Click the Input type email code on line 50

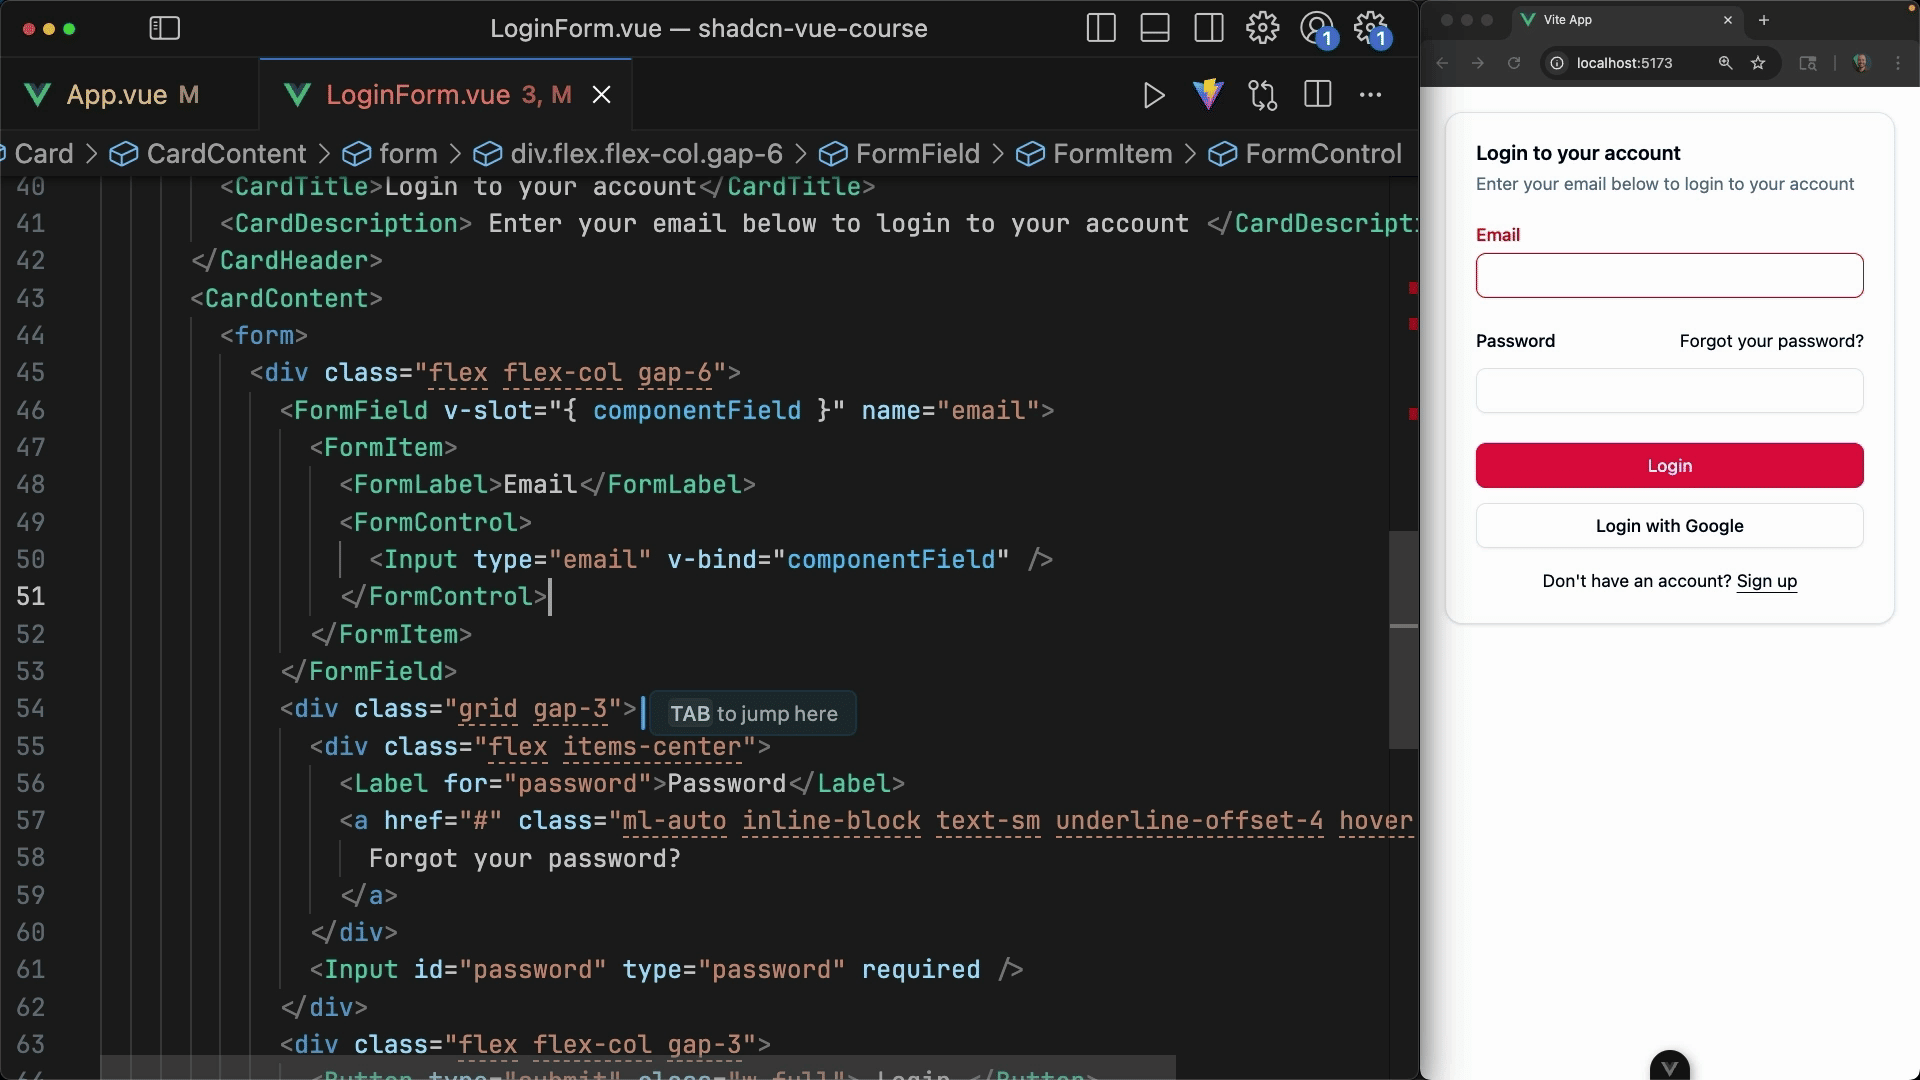point(711,559)
